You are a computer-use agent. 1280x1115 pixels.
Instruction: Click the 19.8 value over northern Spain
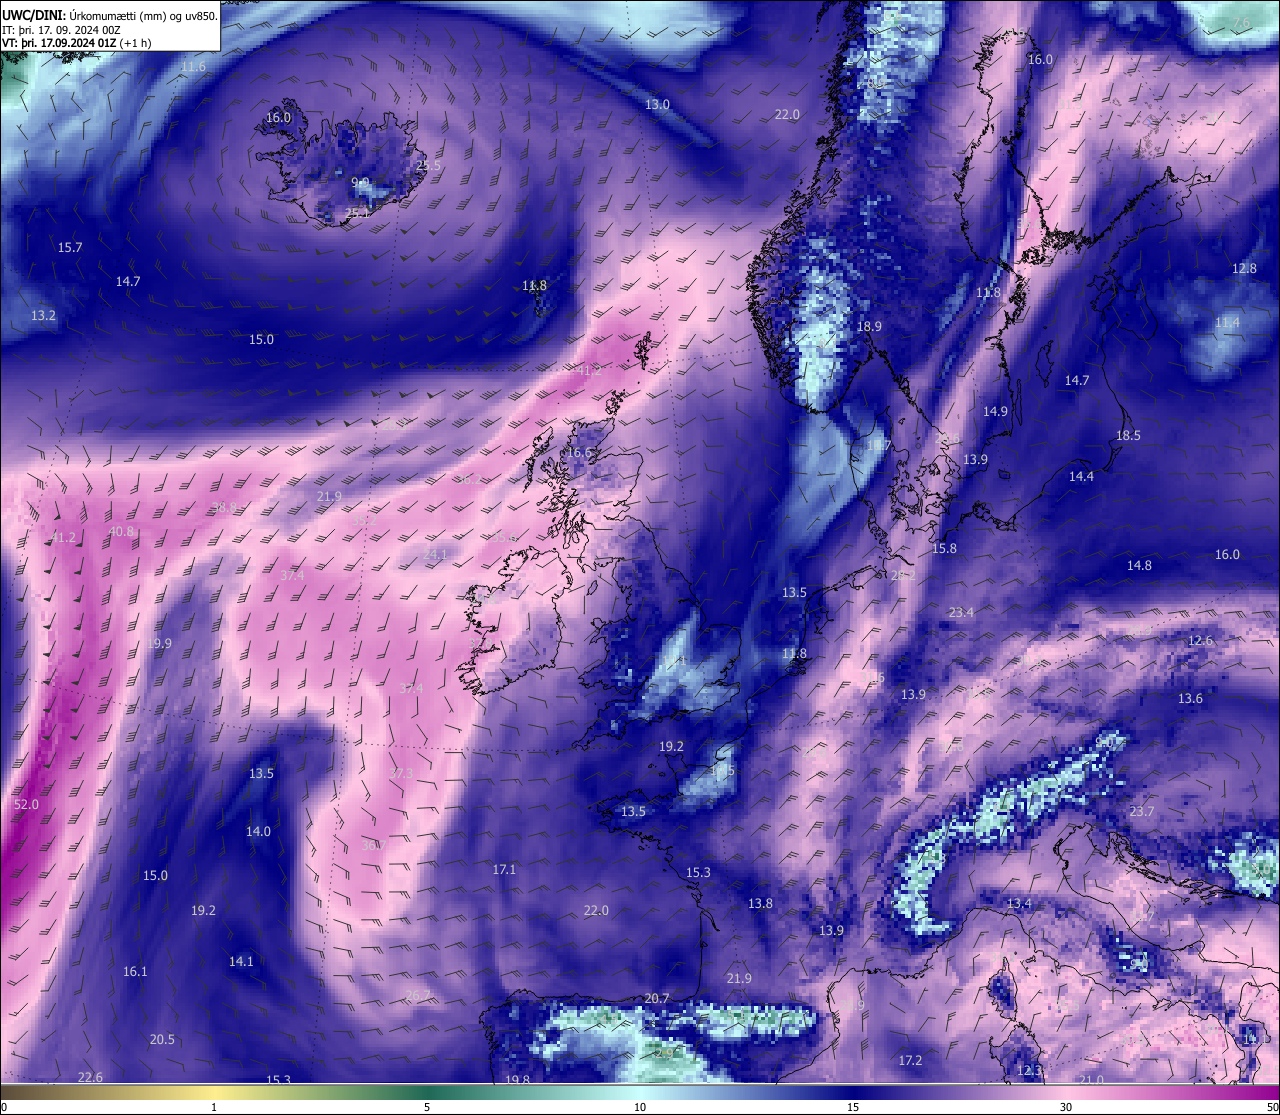pyautogui.click(x=517, y=1080)
